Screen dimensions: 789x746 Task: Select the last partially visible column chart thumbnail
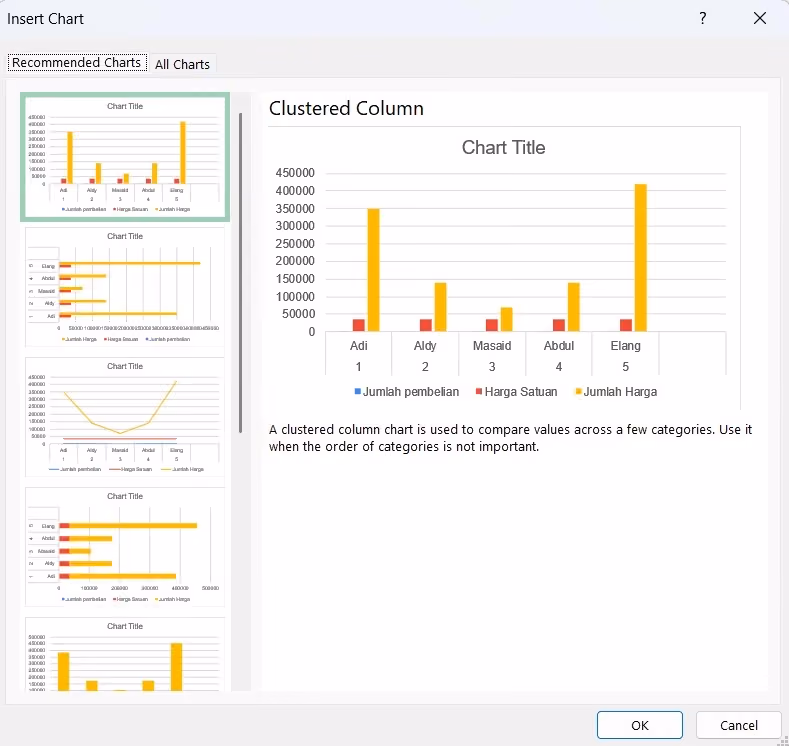coord(125,654)
